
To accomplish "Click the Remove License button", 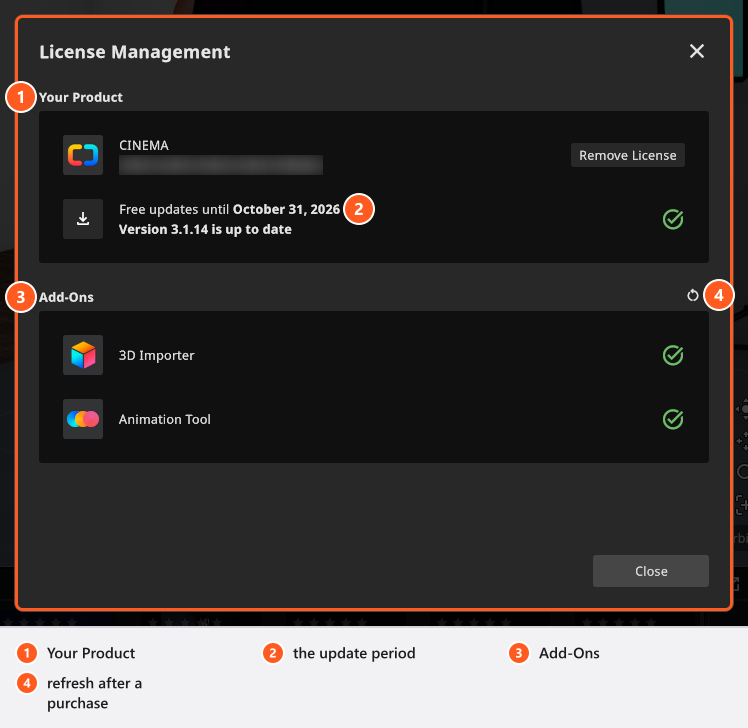I will click(x=627, y=156).
